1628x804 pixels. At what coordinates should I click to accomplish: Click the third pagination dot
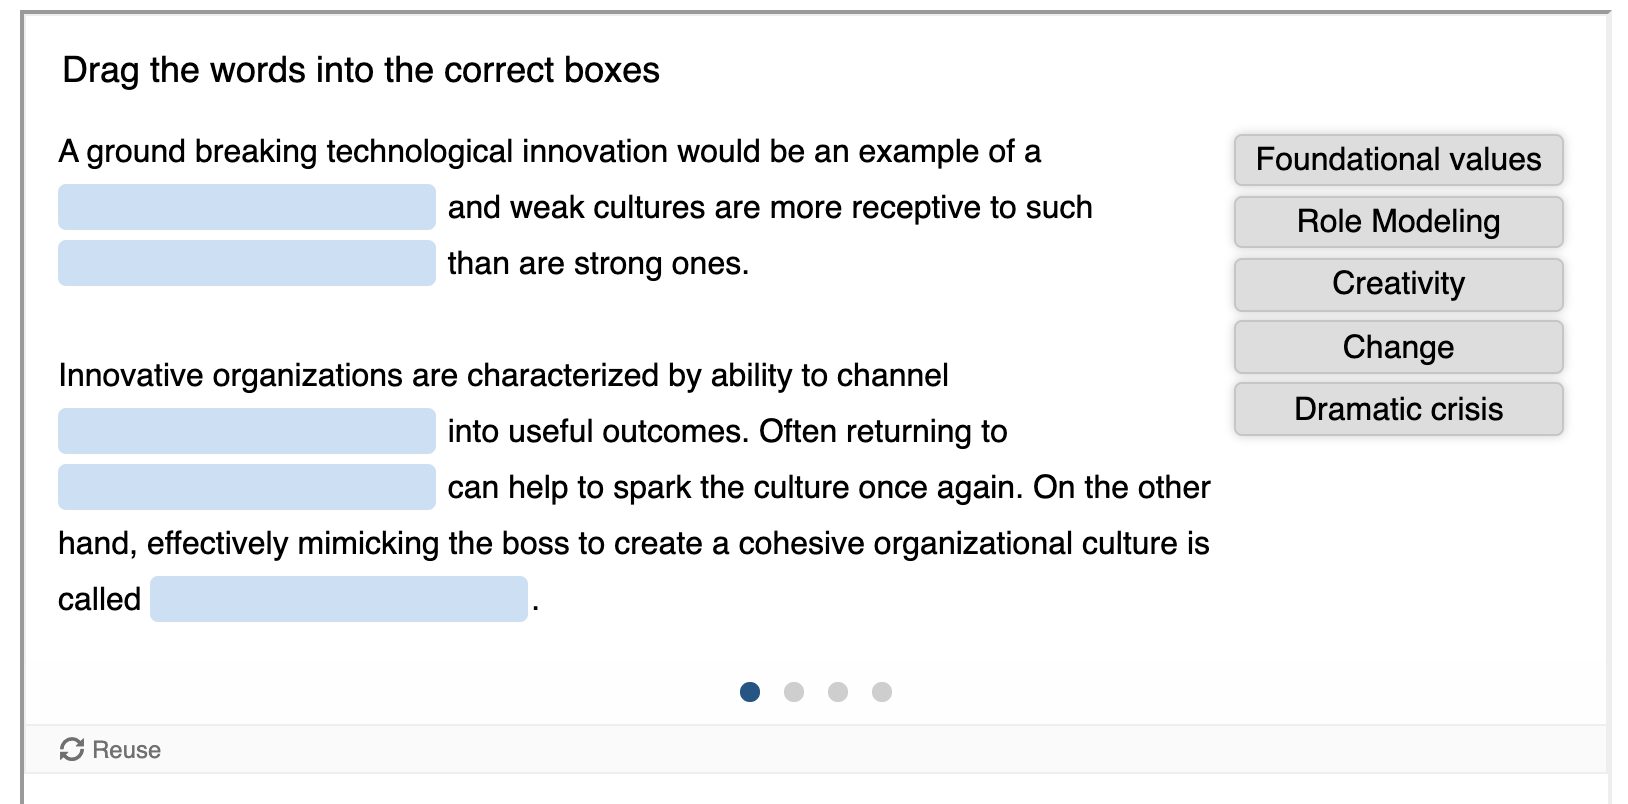click(x=838, y=691)
